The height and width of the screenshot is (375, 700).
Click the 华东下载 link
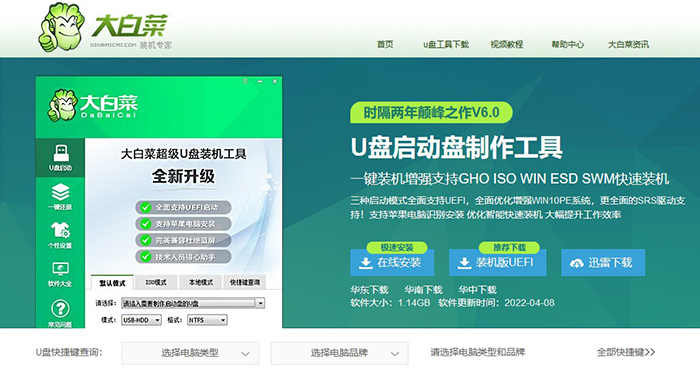pos(369,290)
